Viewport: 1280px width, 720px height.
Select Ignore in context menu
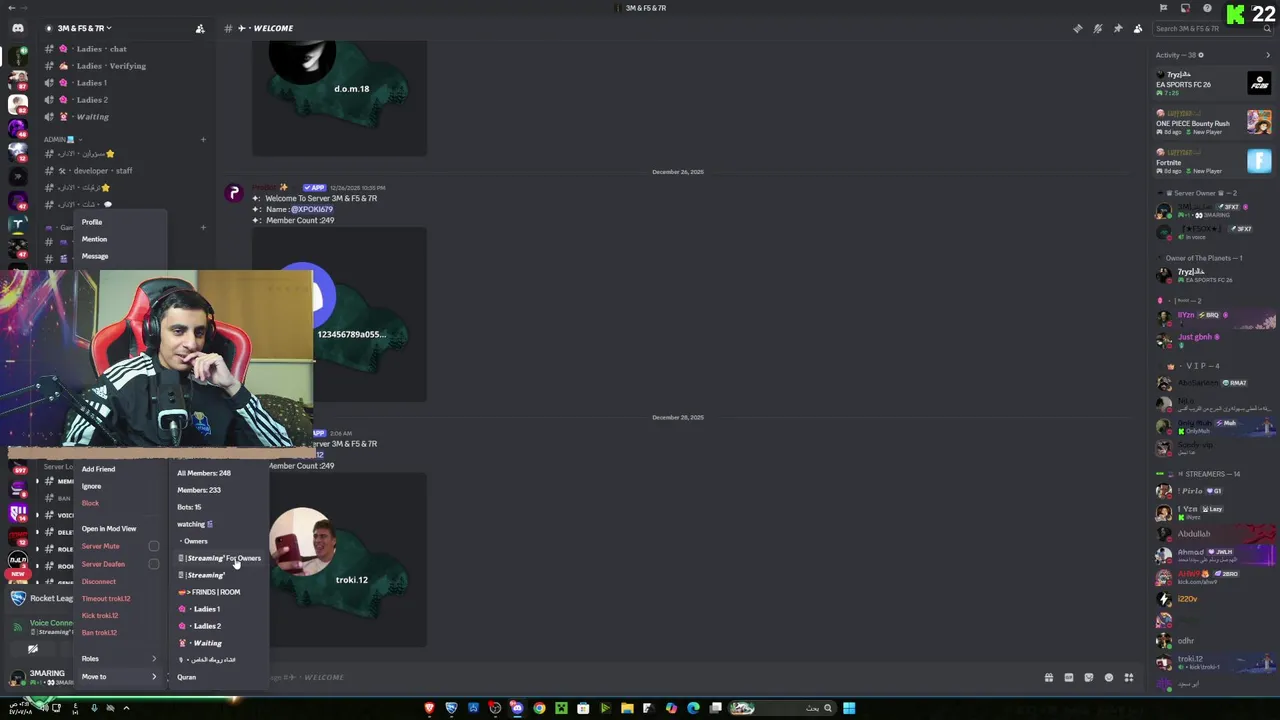click(91, 486)
